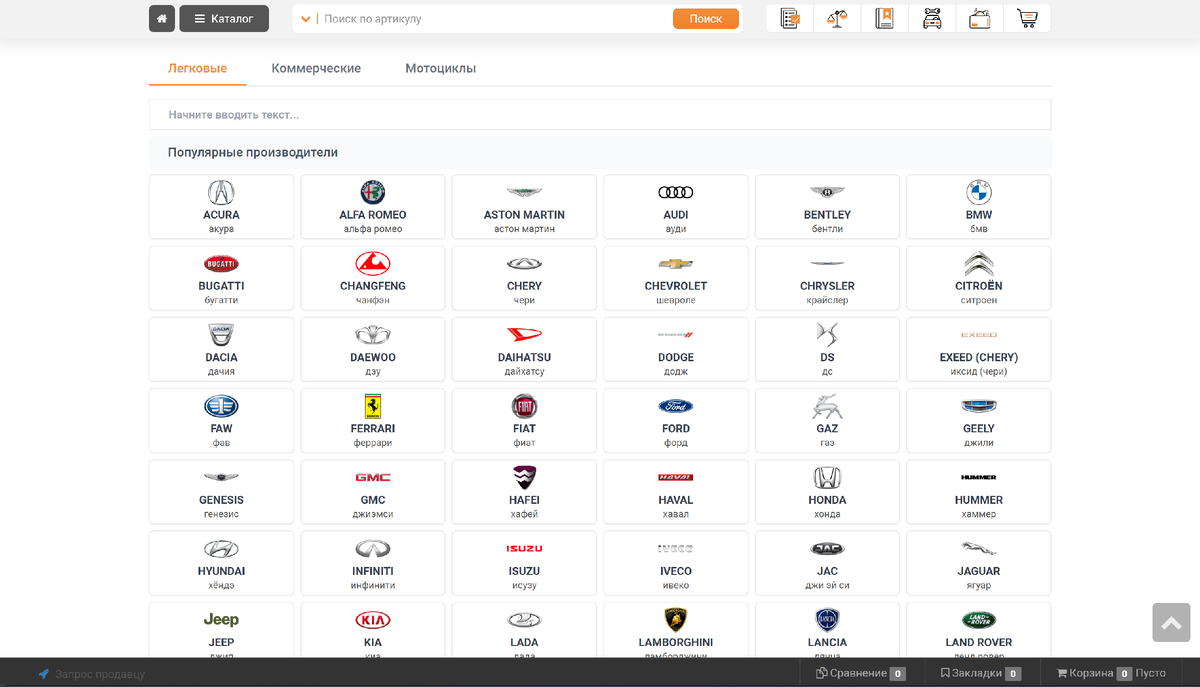Open the KIA brand name

pos(373,642)
